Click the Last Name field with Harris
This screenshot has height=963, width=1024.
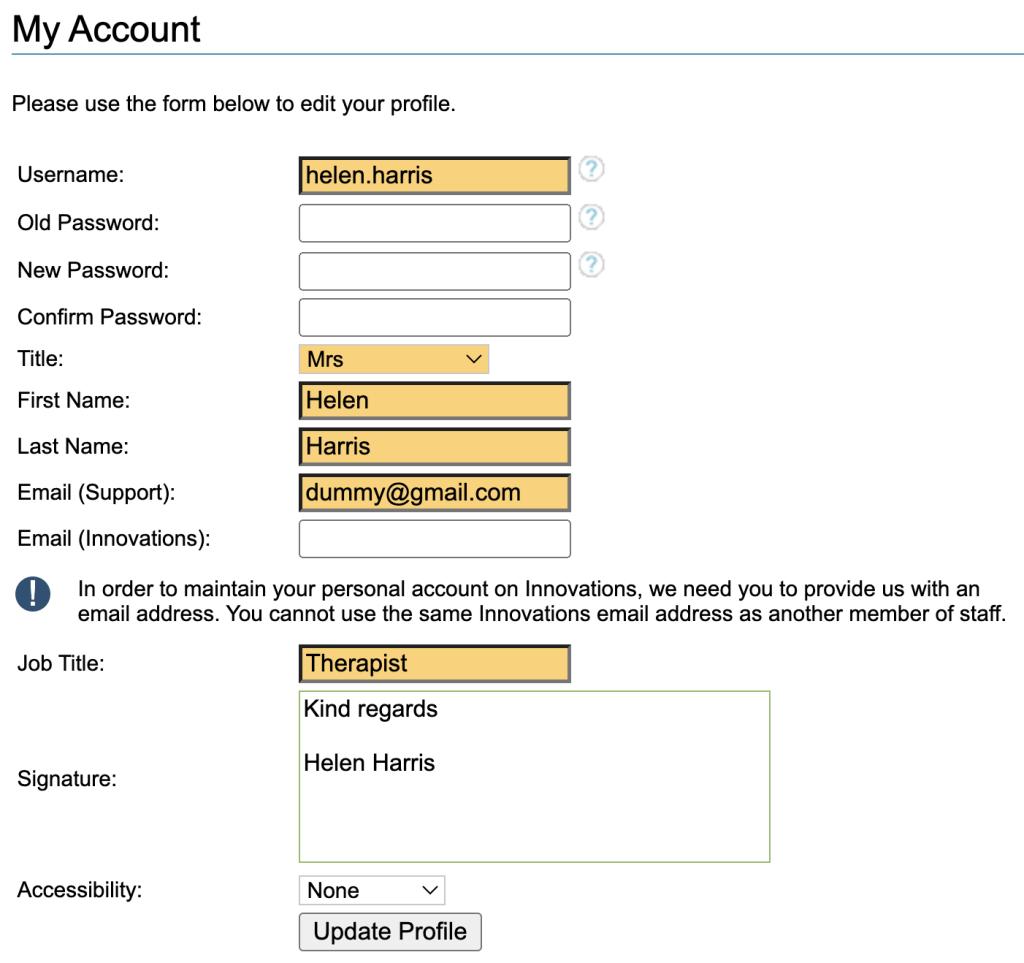tap(434, 447)
